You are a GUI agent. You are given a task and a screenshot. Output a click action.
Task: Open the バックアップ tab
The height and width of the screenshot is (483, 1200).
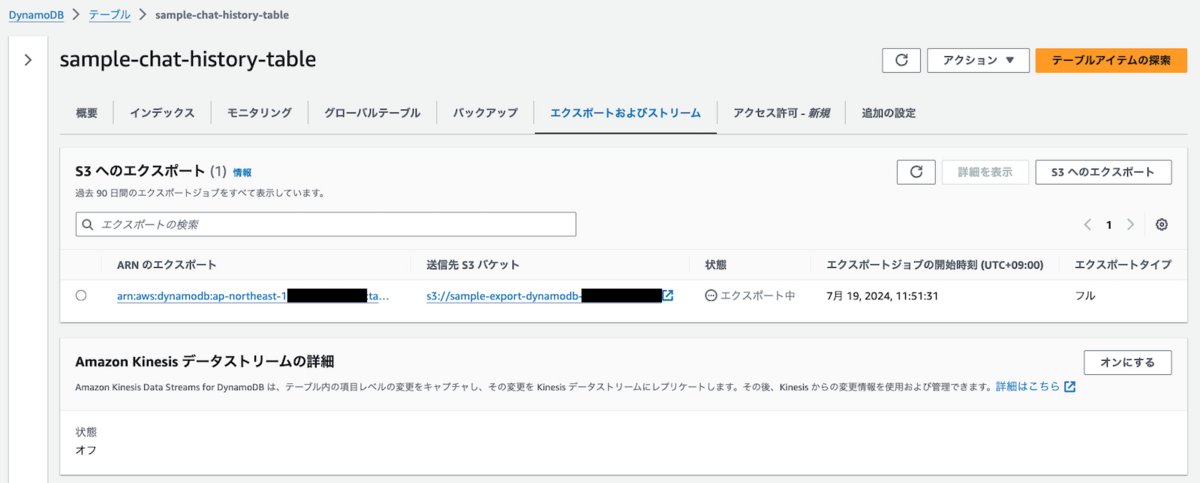tap(485, 113)
